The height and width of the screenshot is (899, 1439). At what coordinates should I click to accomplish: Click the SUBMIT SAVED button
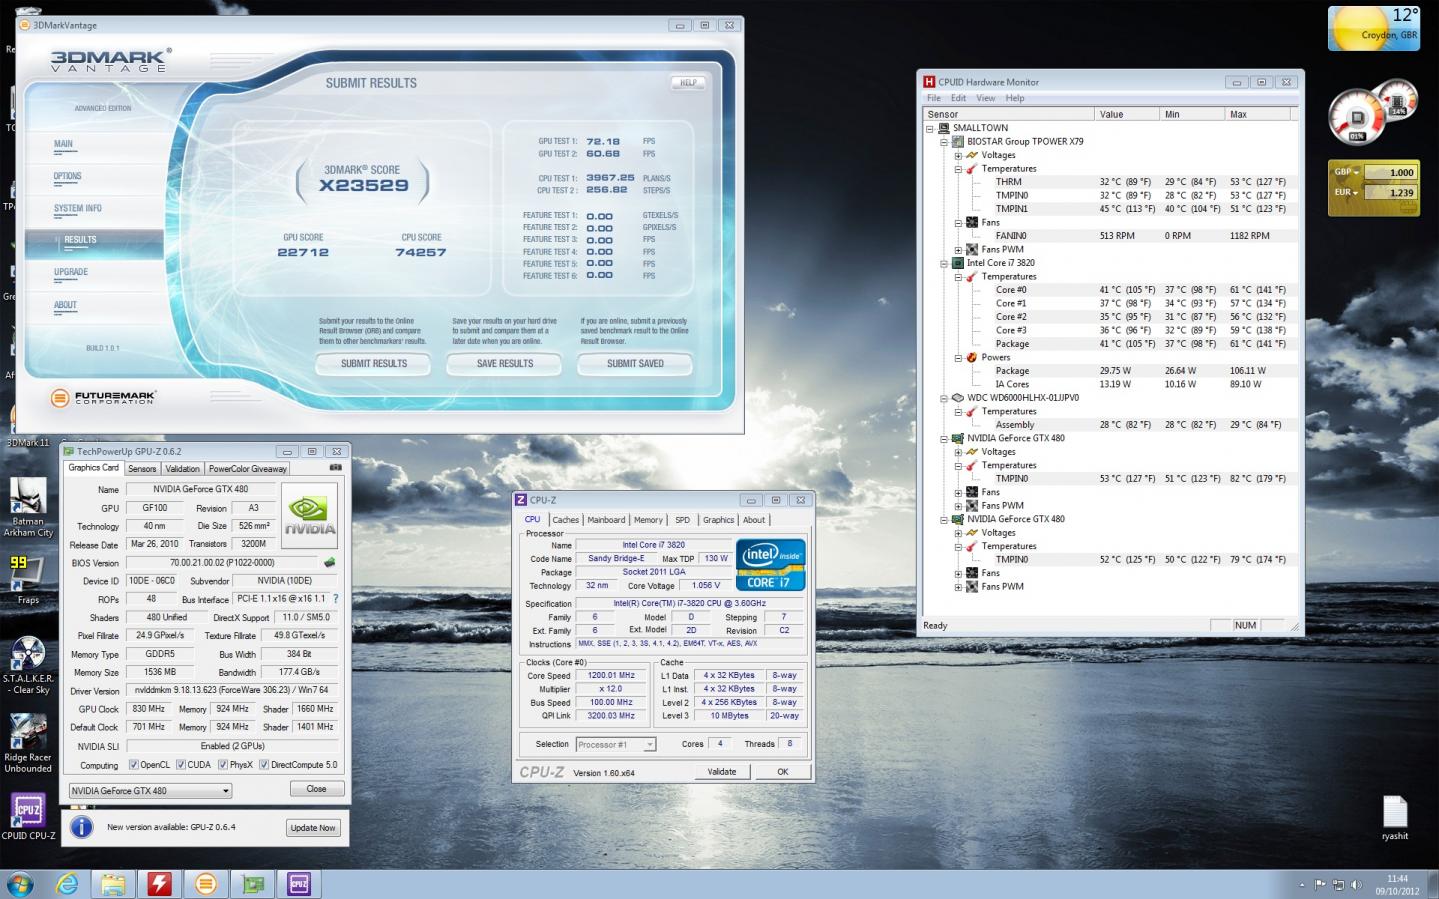[x=635, y=364]
